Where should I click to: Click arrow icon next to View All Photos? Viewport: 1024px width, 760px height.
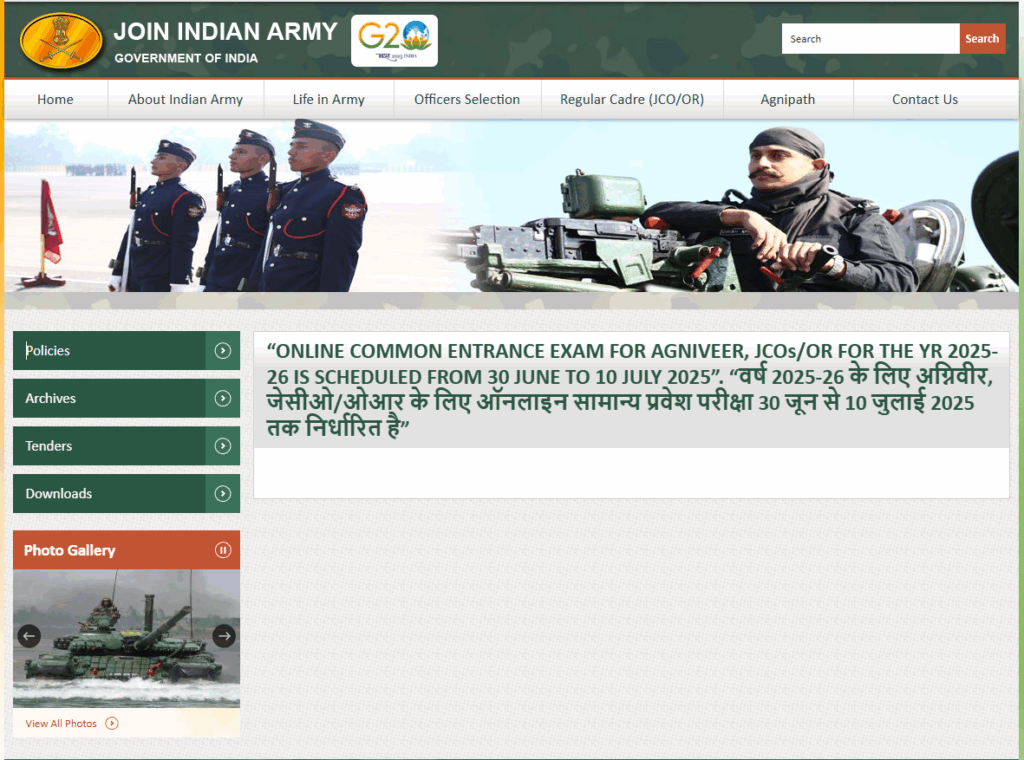(x=112, y=723)
